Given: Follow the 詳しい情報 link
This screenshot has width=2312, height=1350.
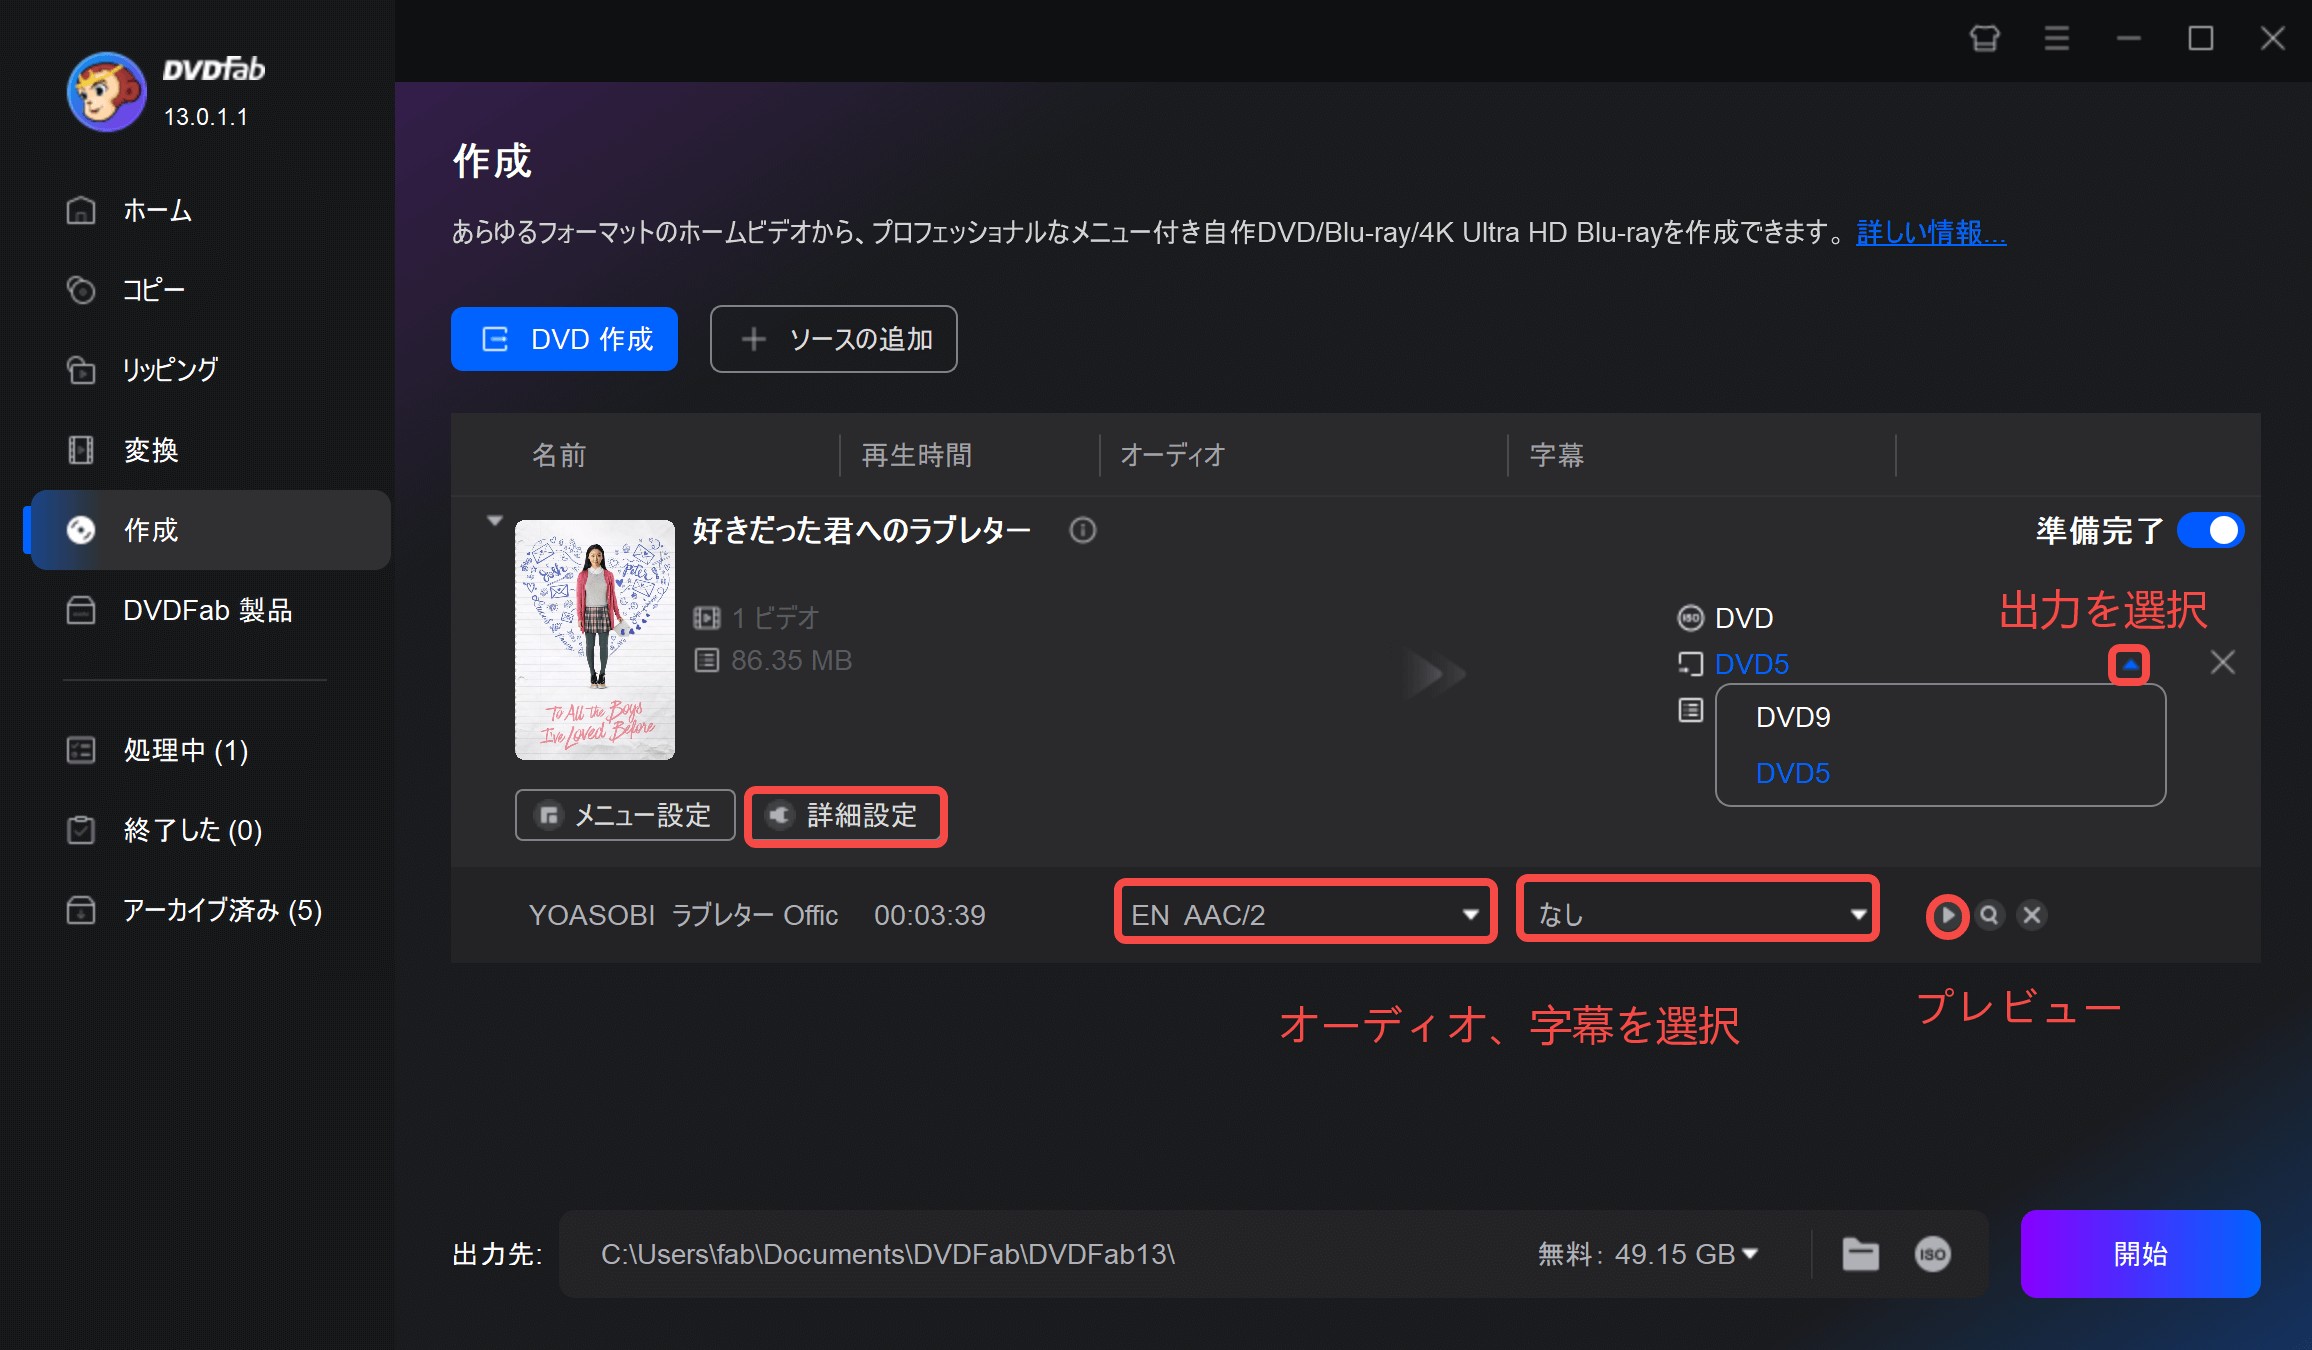Looking at the screenshot, I should pos(1931,232).
